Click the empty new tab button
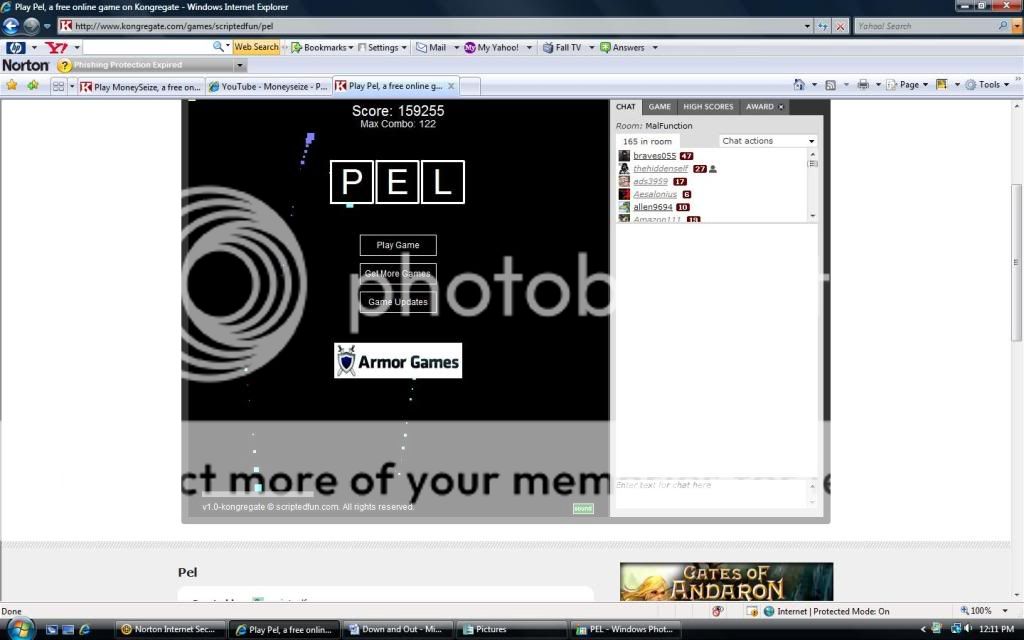Viewport: 1024px width, 640px height. coord(470,87)
